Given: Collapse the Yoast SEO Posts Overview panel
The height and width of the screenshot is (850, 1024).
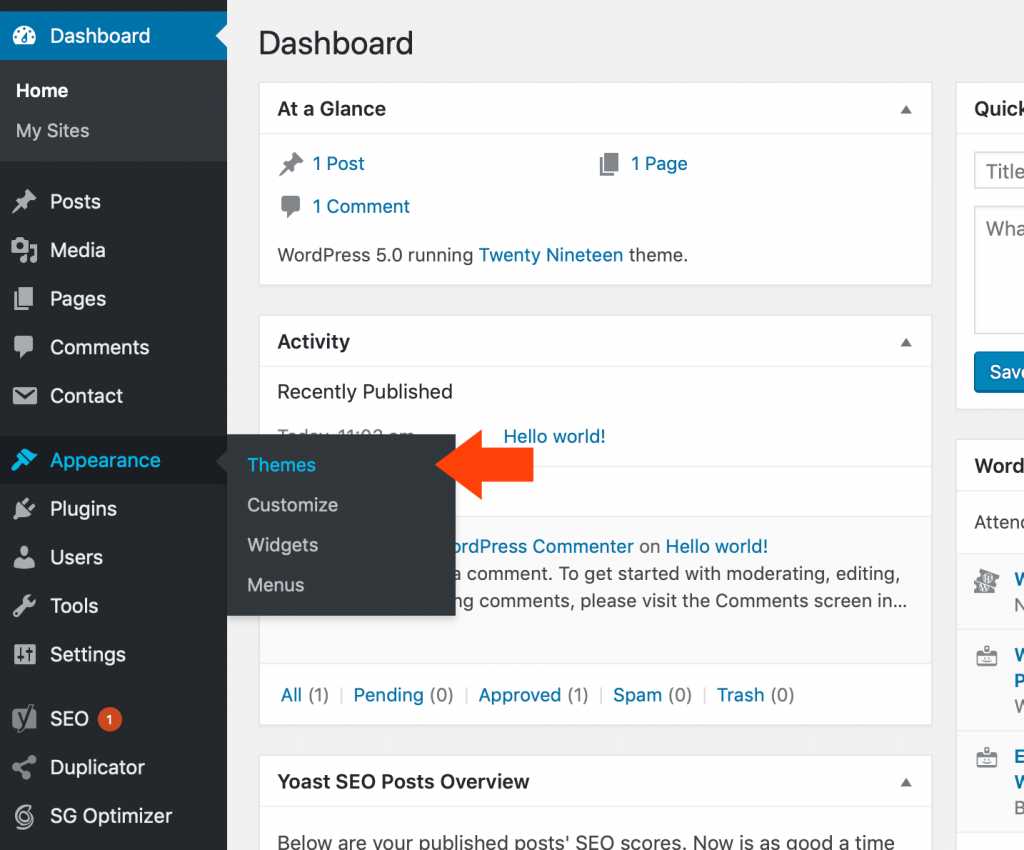Looking at the screenshot, I should click(906, 782).
